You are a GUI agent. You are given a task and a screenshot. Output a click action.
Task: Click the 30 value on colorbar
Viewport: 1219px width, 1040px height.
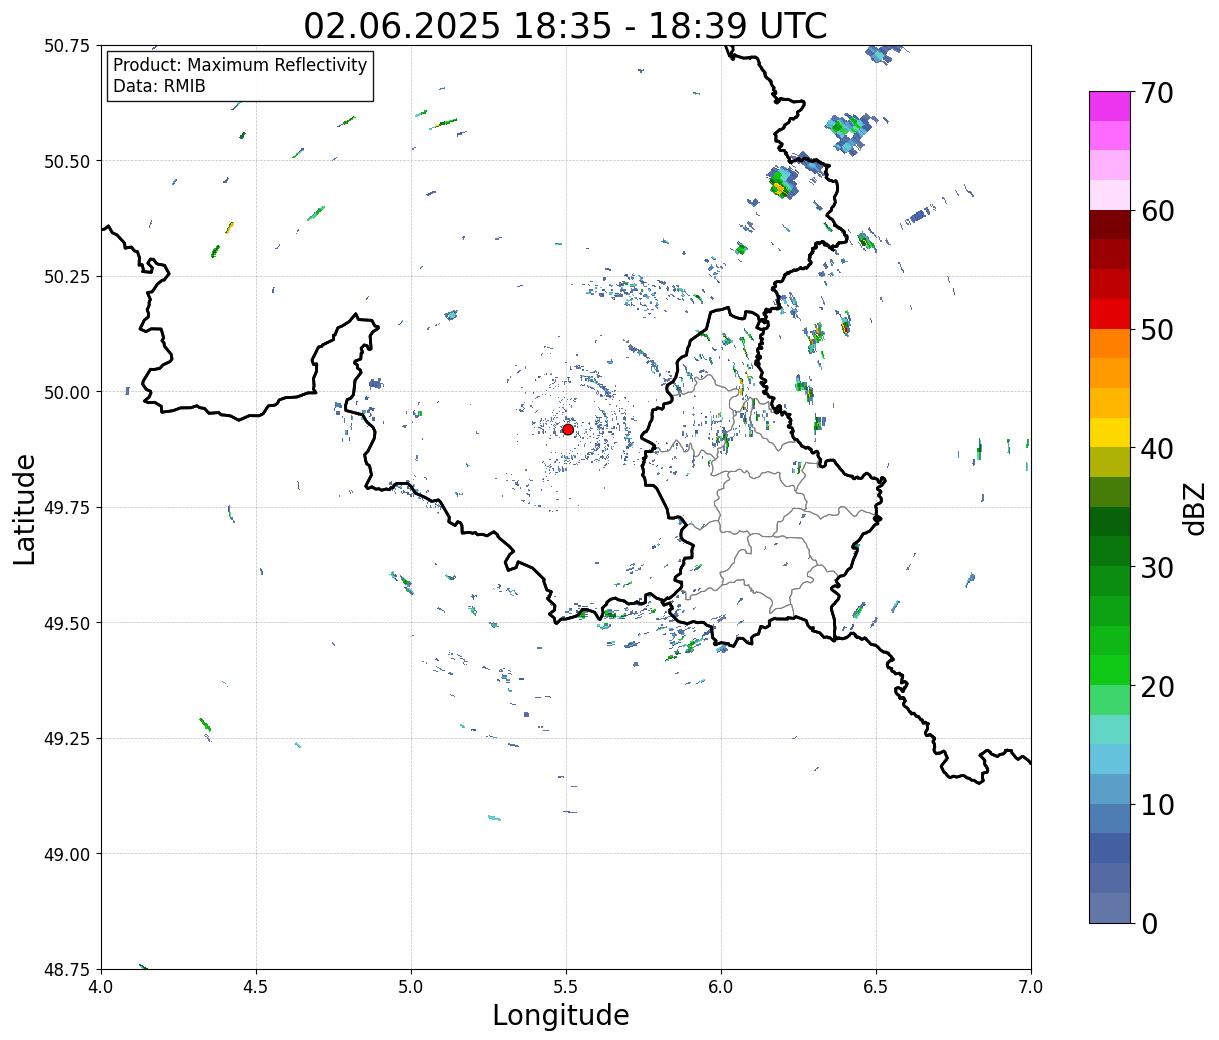point(1157,567)
